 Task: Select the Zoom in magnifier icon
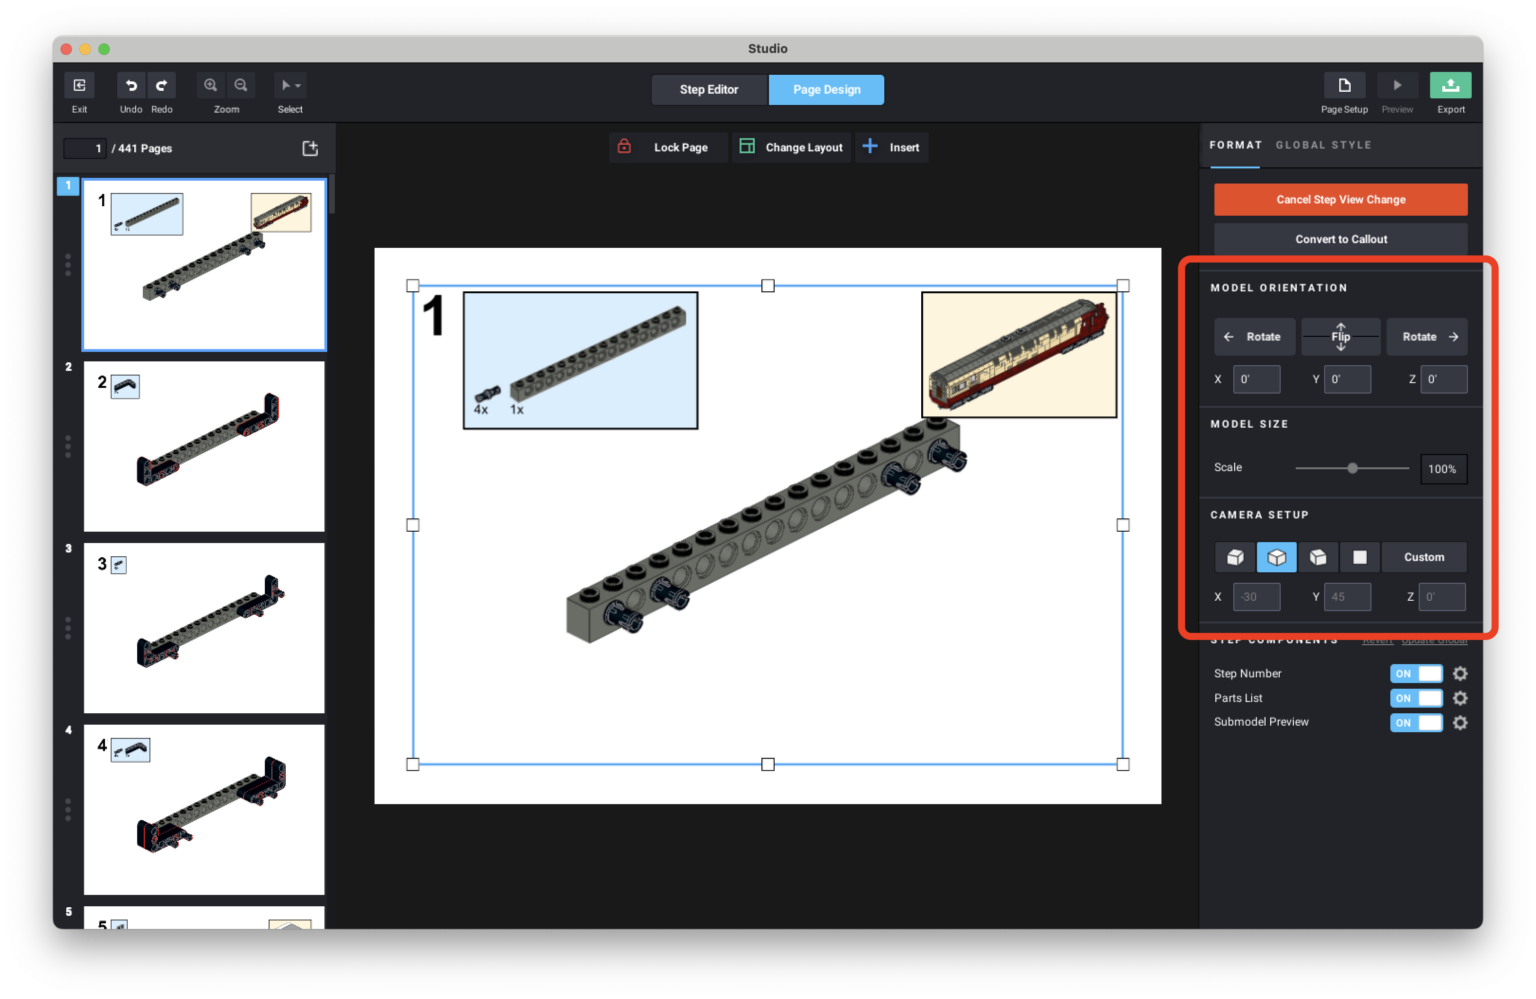[211, 85]
